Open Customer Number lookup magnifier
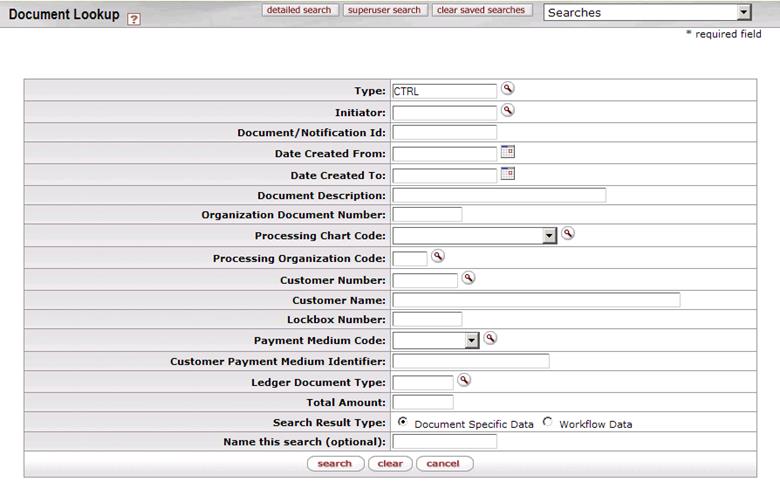Image resolution: width=780 pixels, height=482 pixels. pyautogui.click(x=468, y=278)
